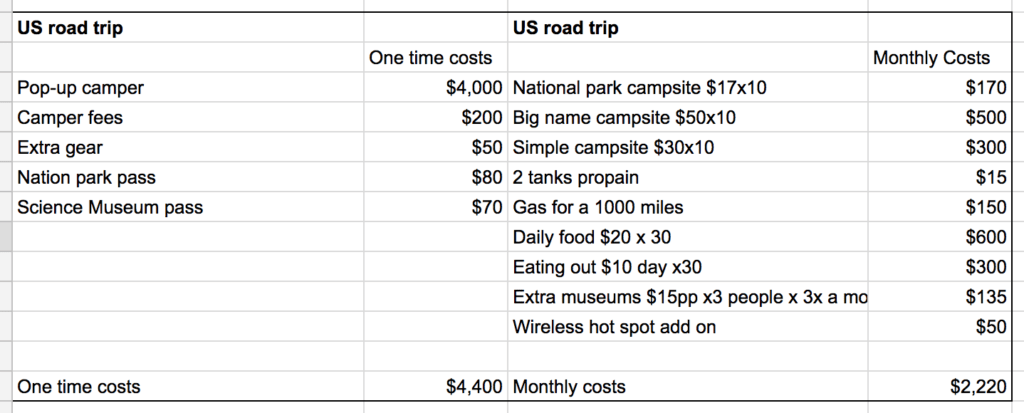
Task: Select the National park campsite $17x10 cell
Action: coord(639,88)
